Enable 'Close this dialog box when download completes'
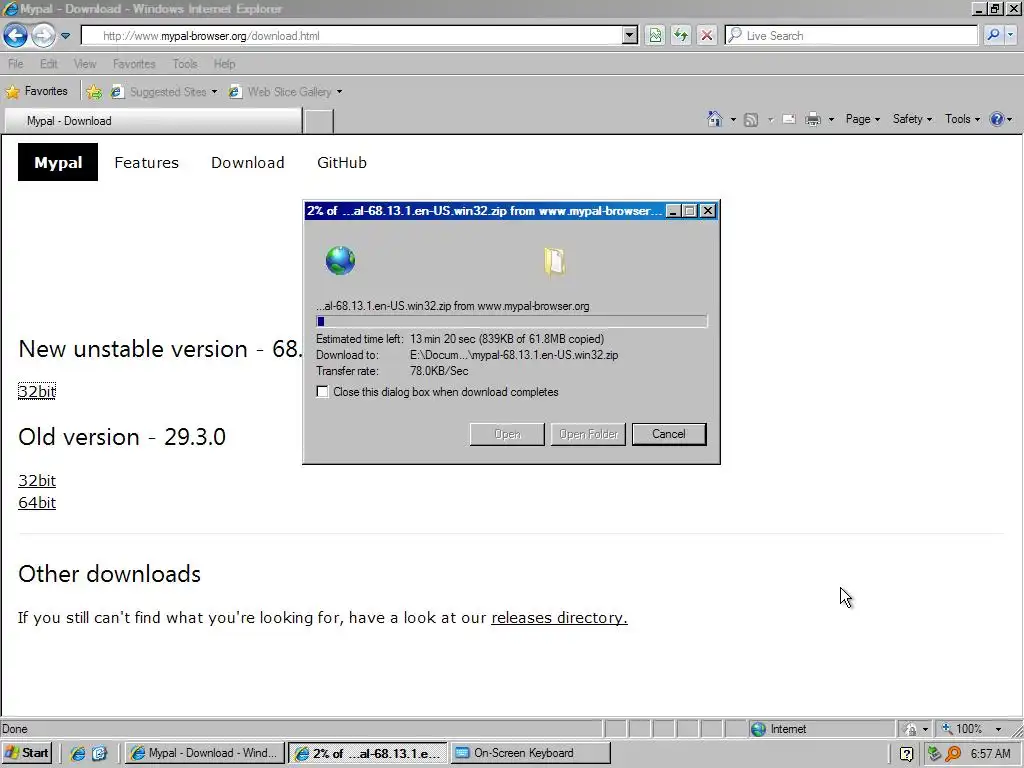 click(322, 392)
